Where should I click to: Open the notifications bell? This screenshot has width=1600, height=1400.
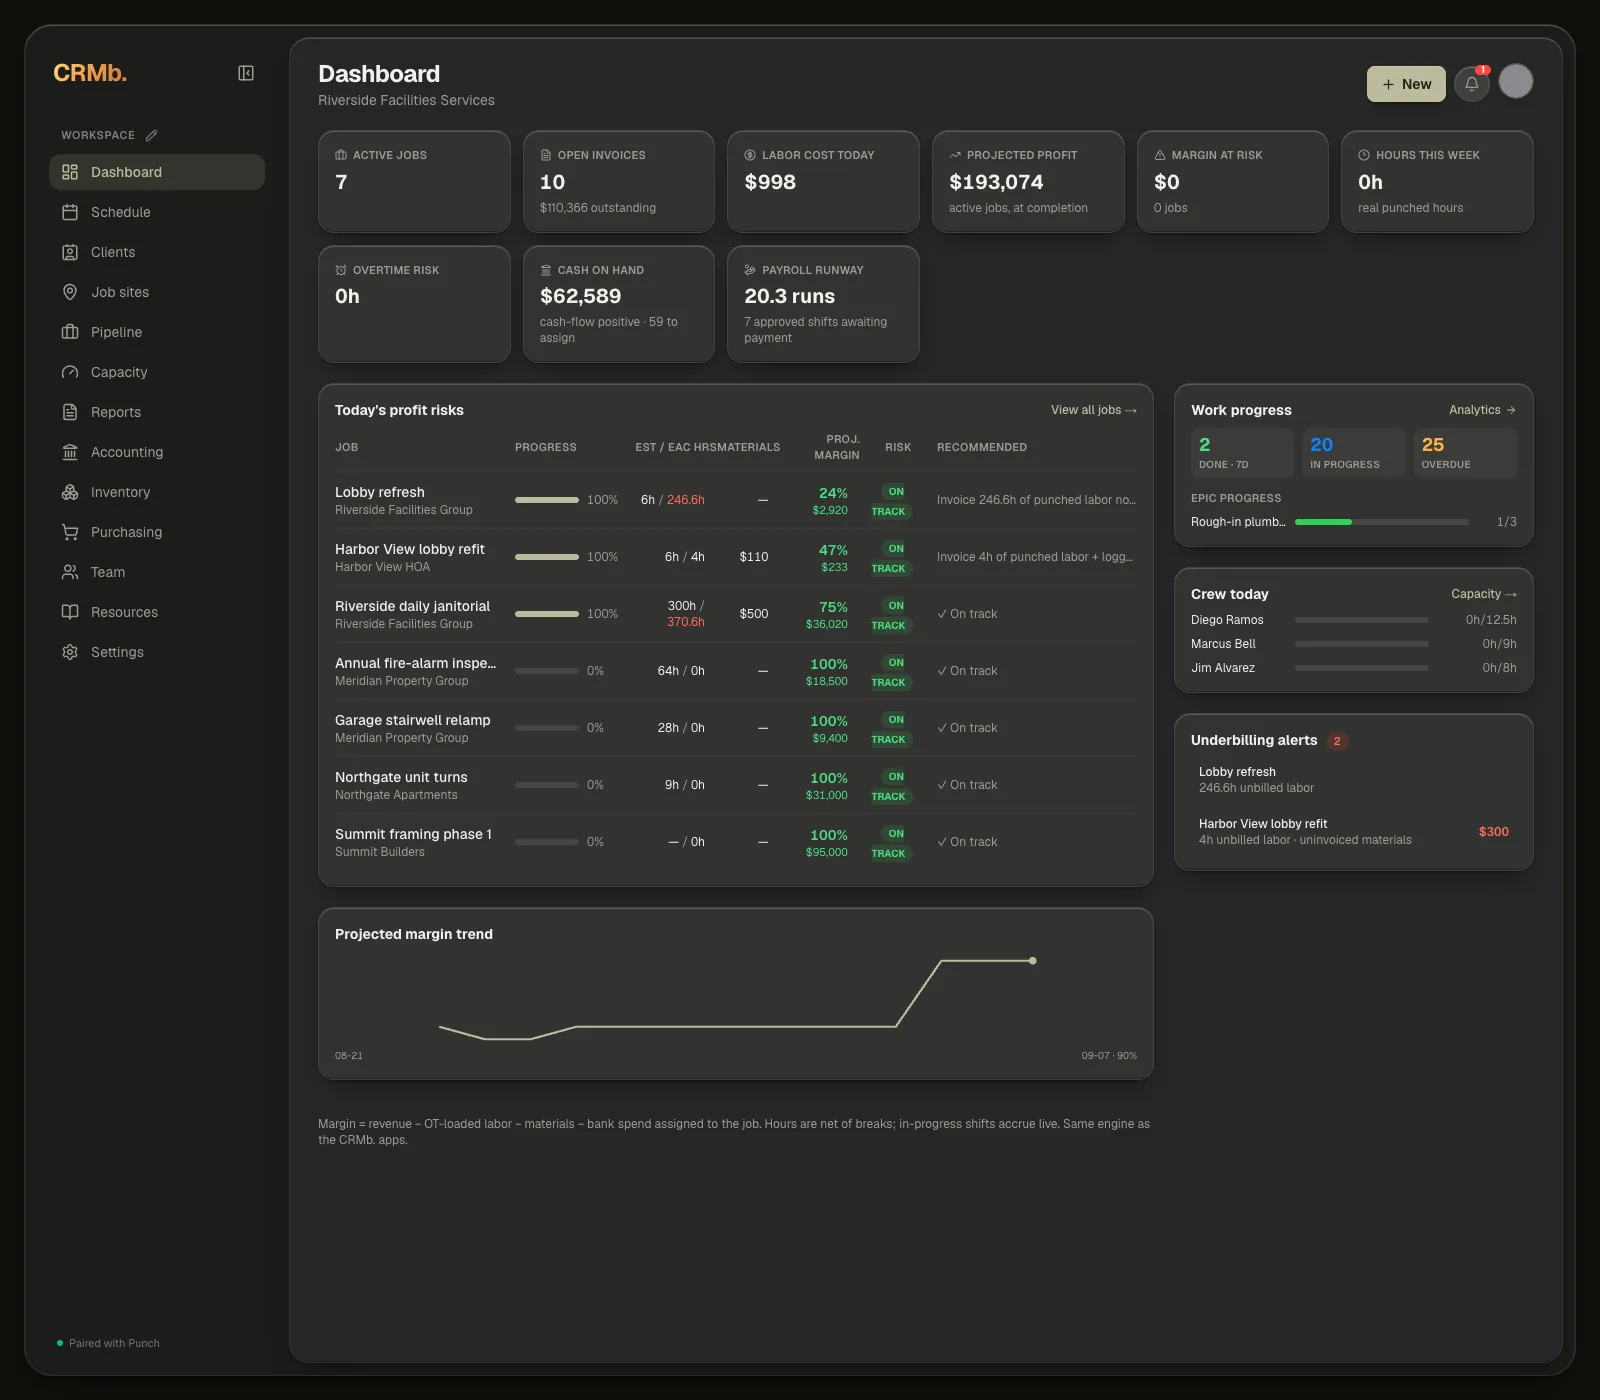pos(1472,84)
